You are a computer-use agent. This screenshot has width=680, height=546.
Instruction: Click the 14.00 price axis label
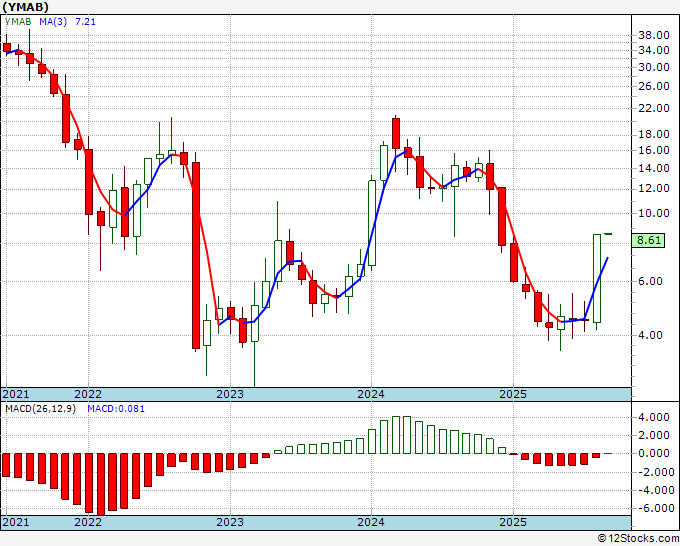tap(654, 168)
